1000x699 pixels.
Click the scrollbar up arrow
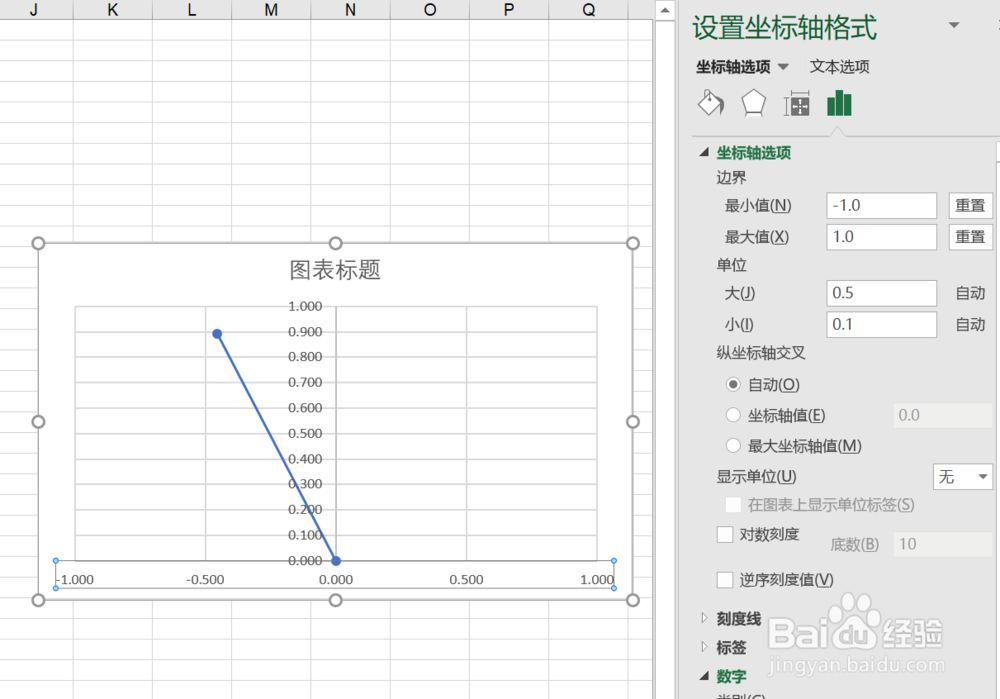click(665, 8)
